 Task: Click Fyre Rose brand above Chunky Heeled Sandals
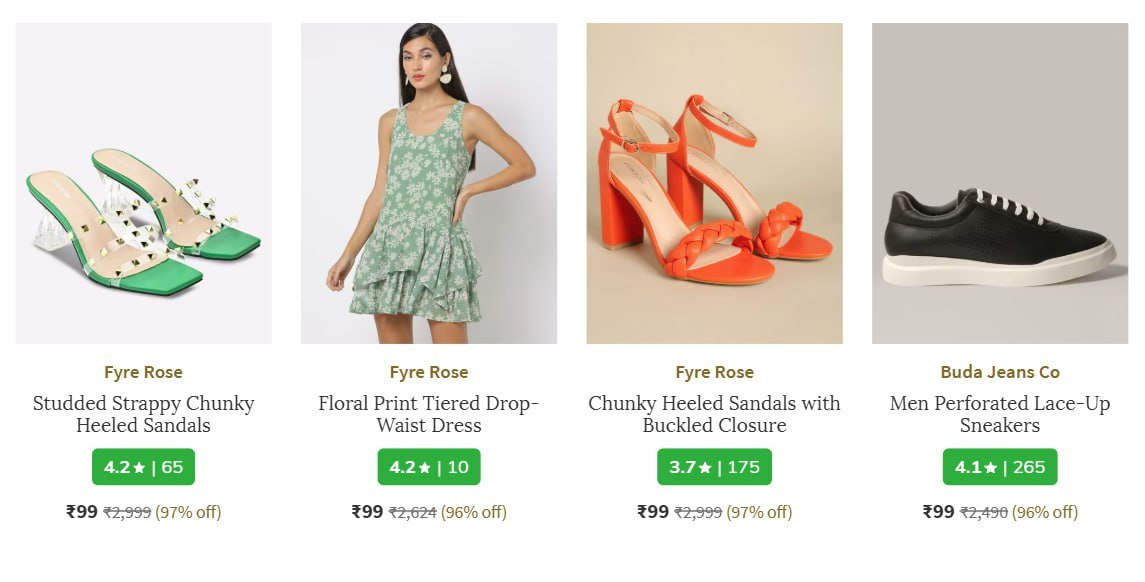click(x=714, y=372)
